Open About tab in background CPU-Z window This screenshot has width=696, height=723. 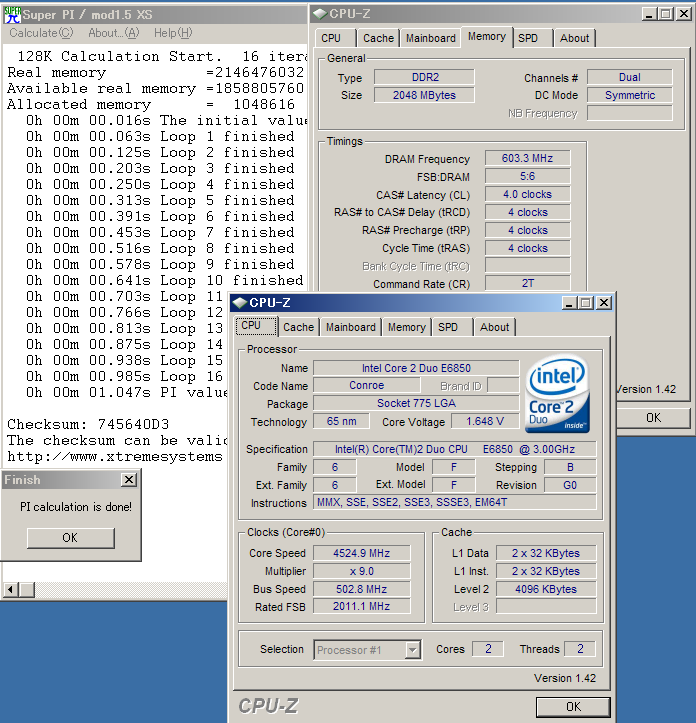pyautogui.click(x=574, y=38)
